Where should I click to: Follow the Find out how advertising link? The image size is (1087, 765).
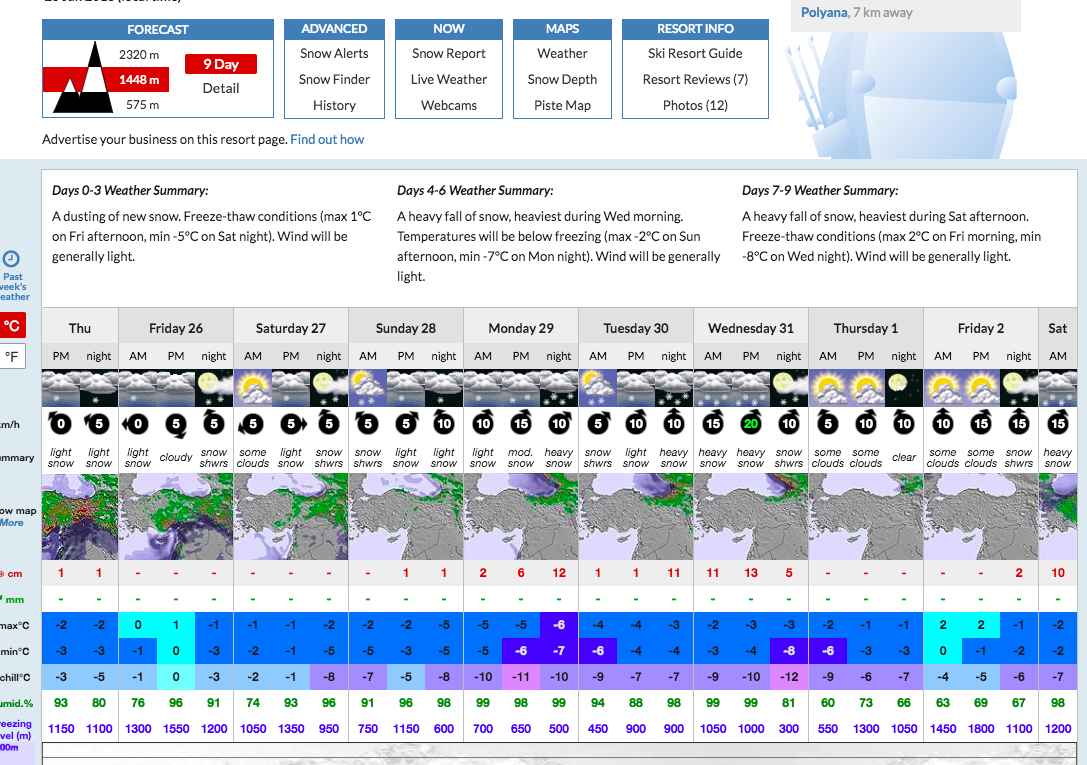(327, 139)
